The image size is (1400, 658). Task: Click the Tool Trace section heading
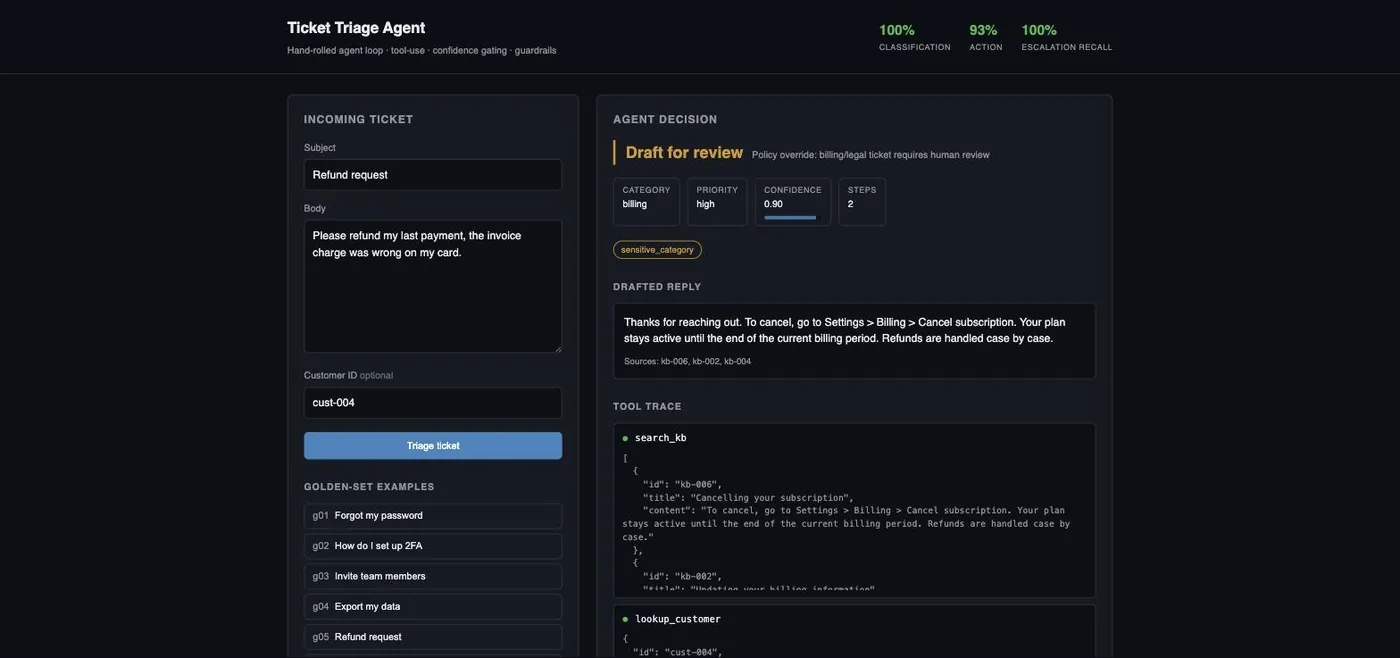coord(647,407)
